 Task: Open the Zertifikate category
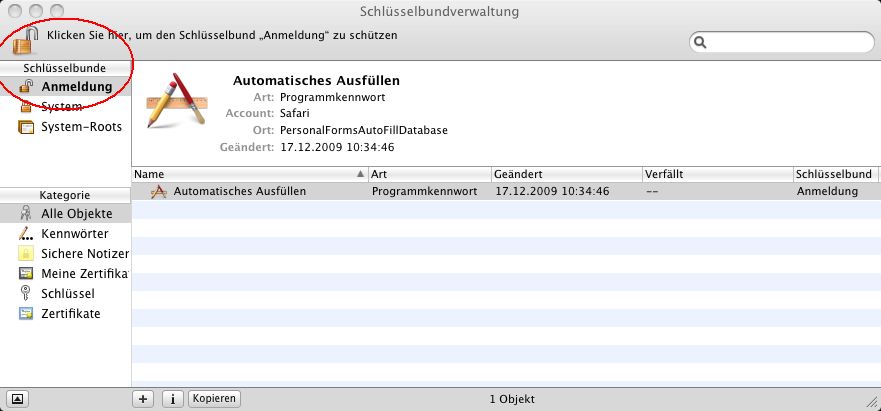pos(70,314)
